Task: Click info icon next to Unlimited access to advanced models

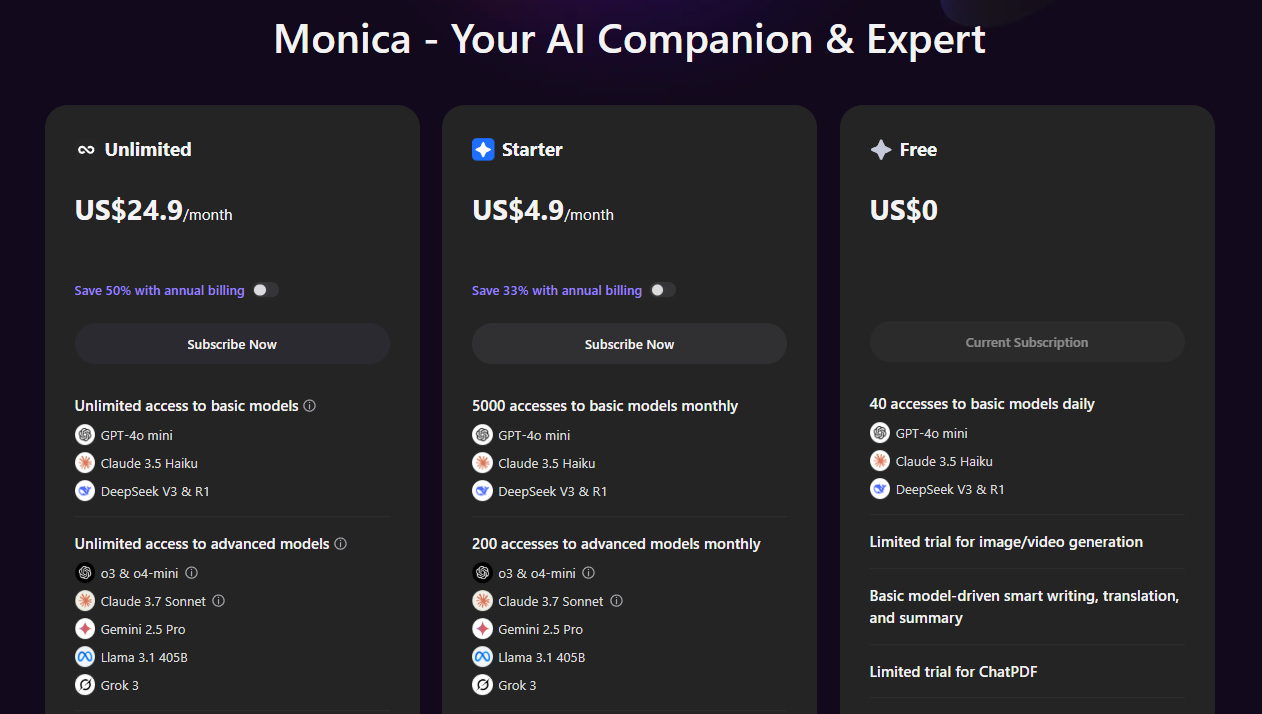Action: coord(340,544)
